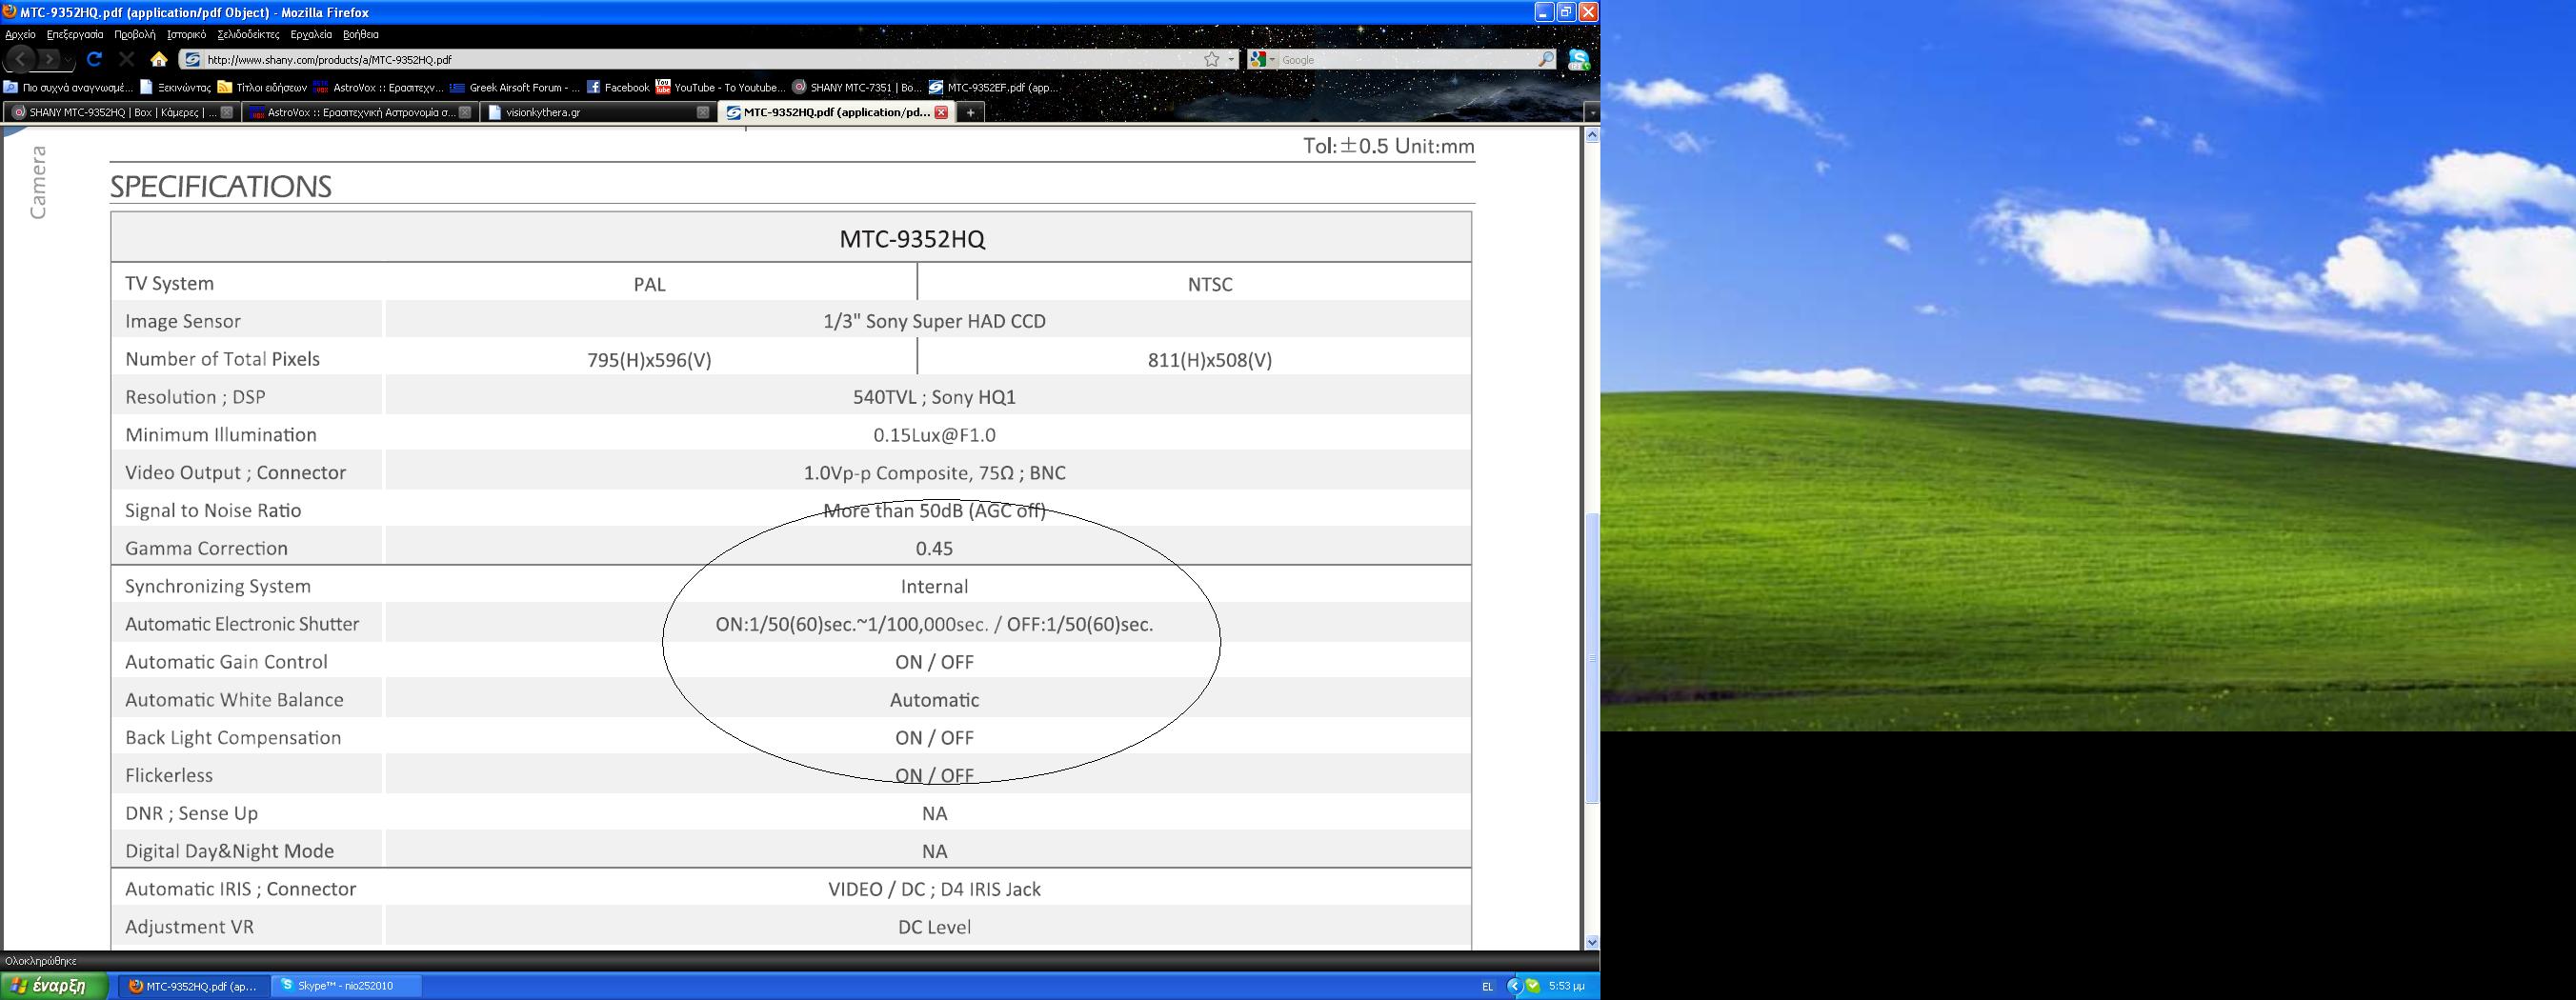
Task: Select the MTC-9352HQ.pdf tab
Action: coord(836,112)
